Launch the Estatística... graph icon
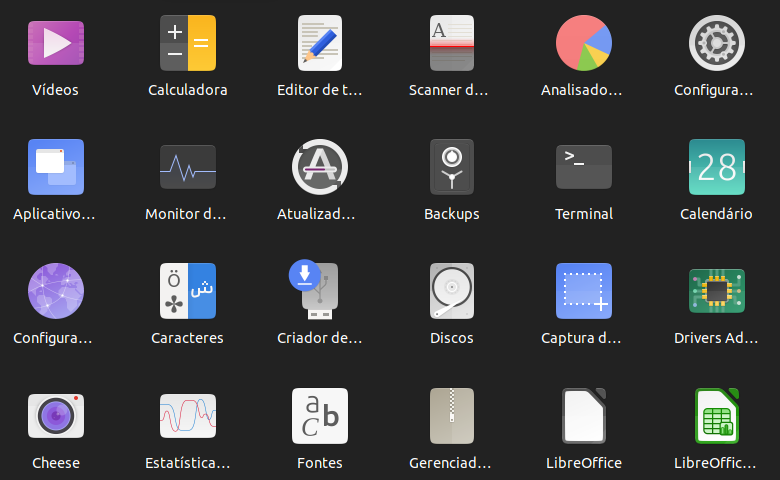 pyautogui.click(x=188, y=416)
